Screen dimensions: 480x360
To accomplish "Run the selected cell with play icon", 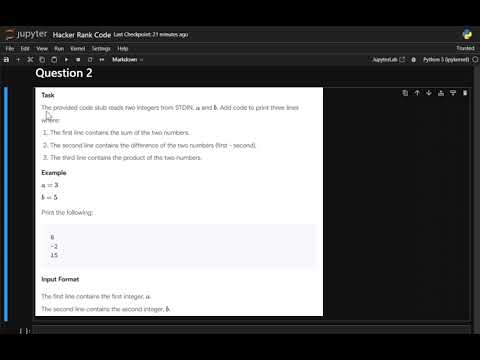I will pos(66,60).
